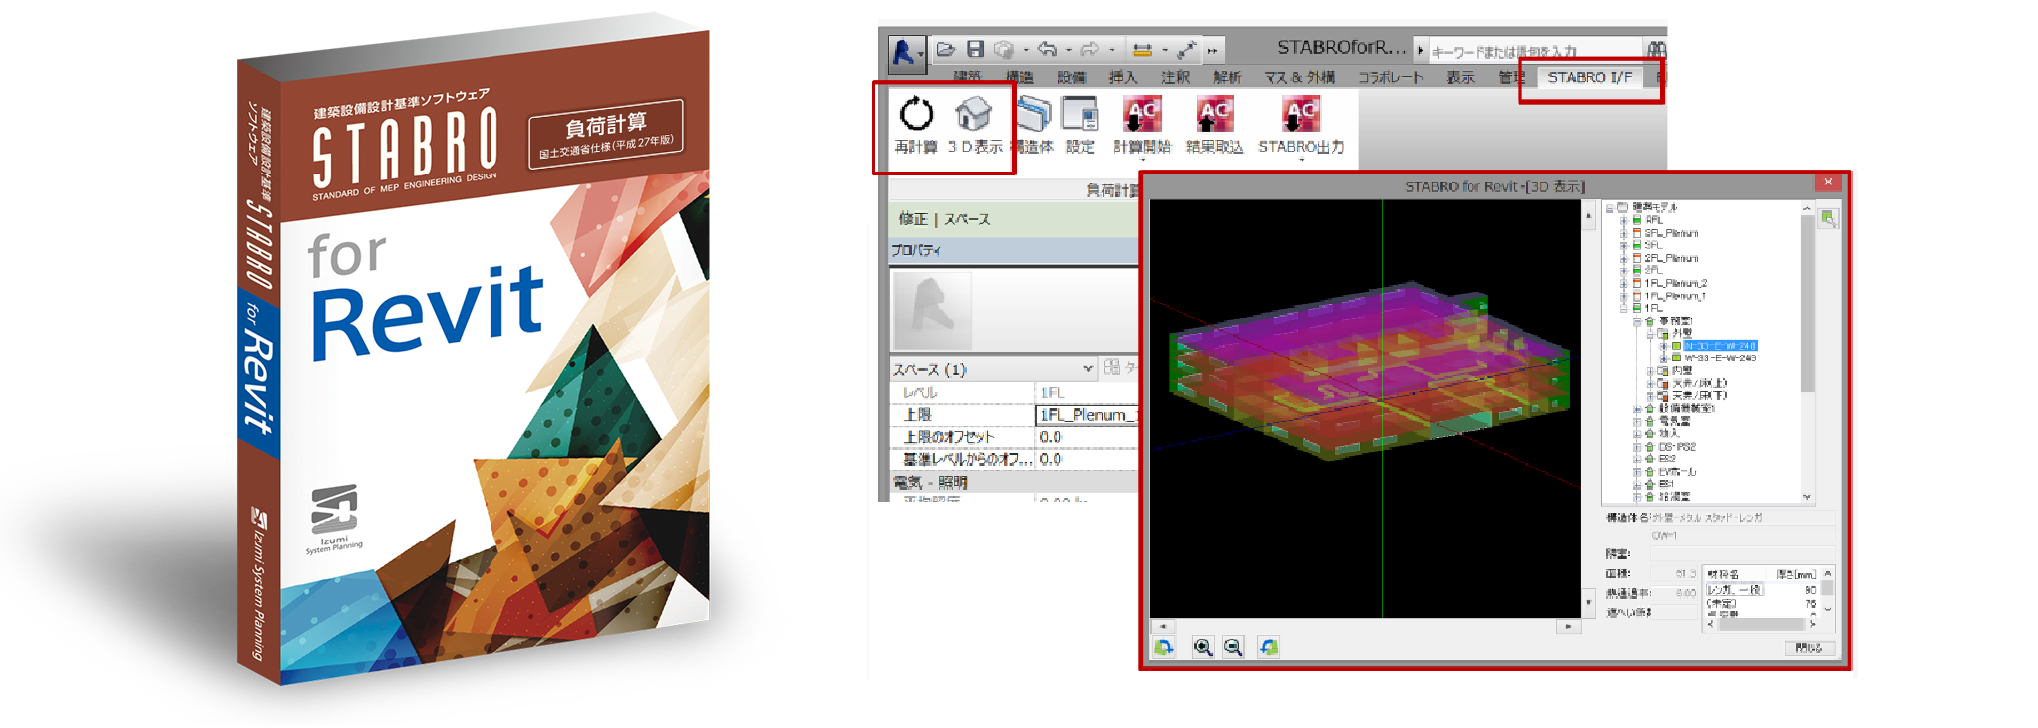Open the 解析 ribbon tab

(1227, 77)
